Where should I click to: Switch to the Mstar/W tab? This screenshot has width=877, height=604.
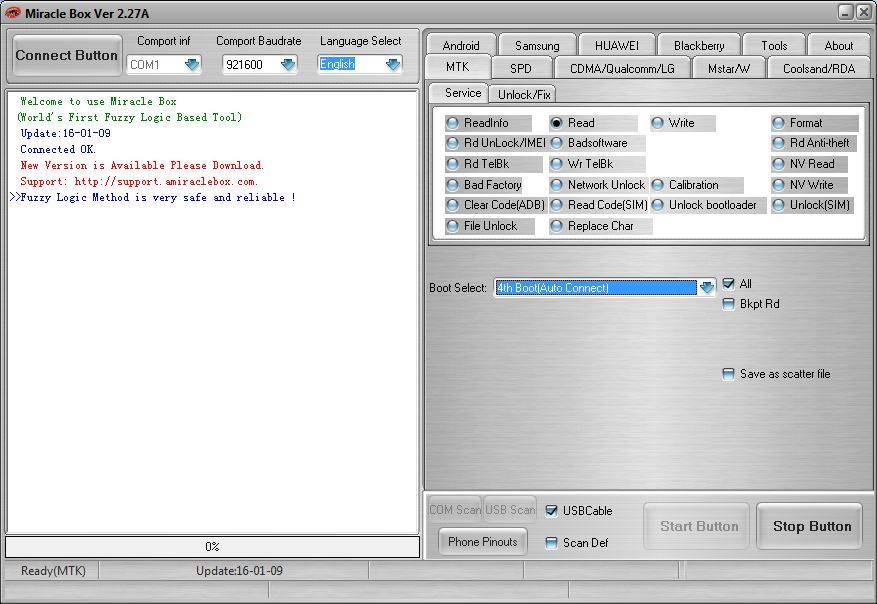pyautogui.click(x=729, y=68)
